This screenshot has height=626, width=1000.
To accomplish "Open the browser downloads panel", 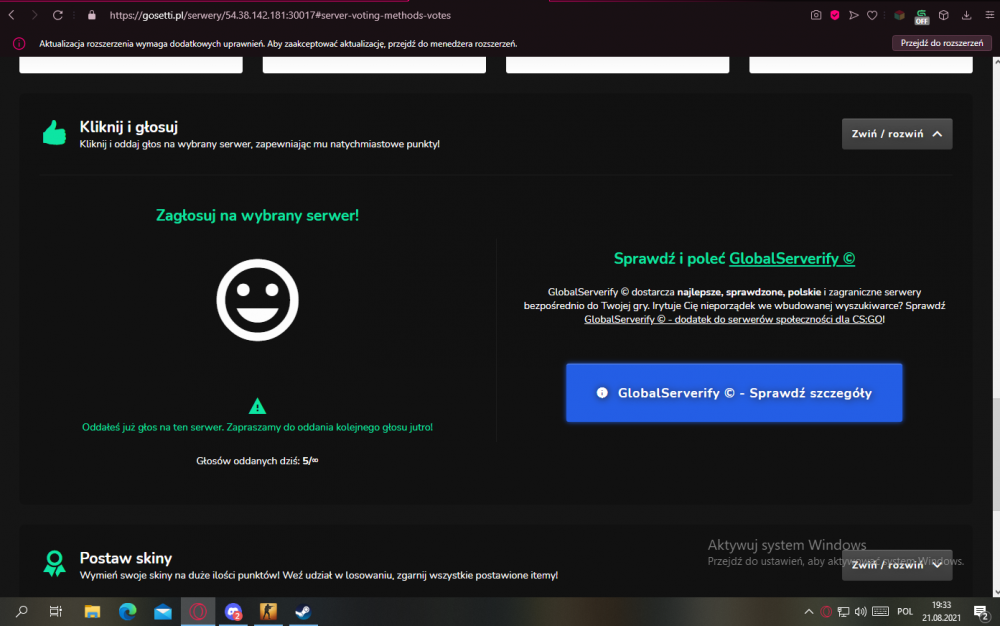I will pyautogui.click(x=967, y=15).
